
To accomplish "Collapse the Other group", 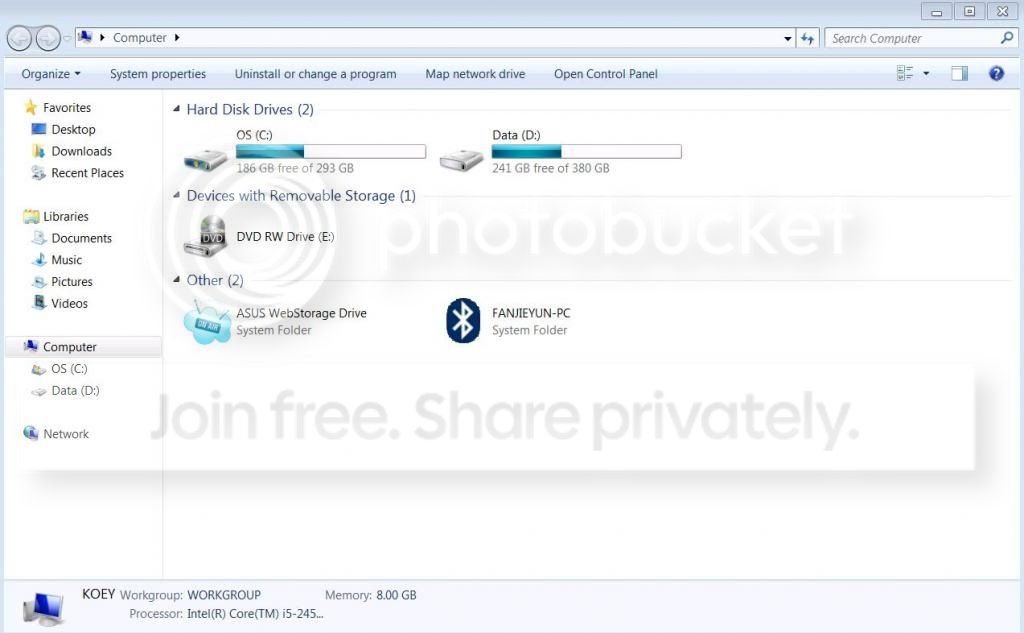I will tap(176, 280).
